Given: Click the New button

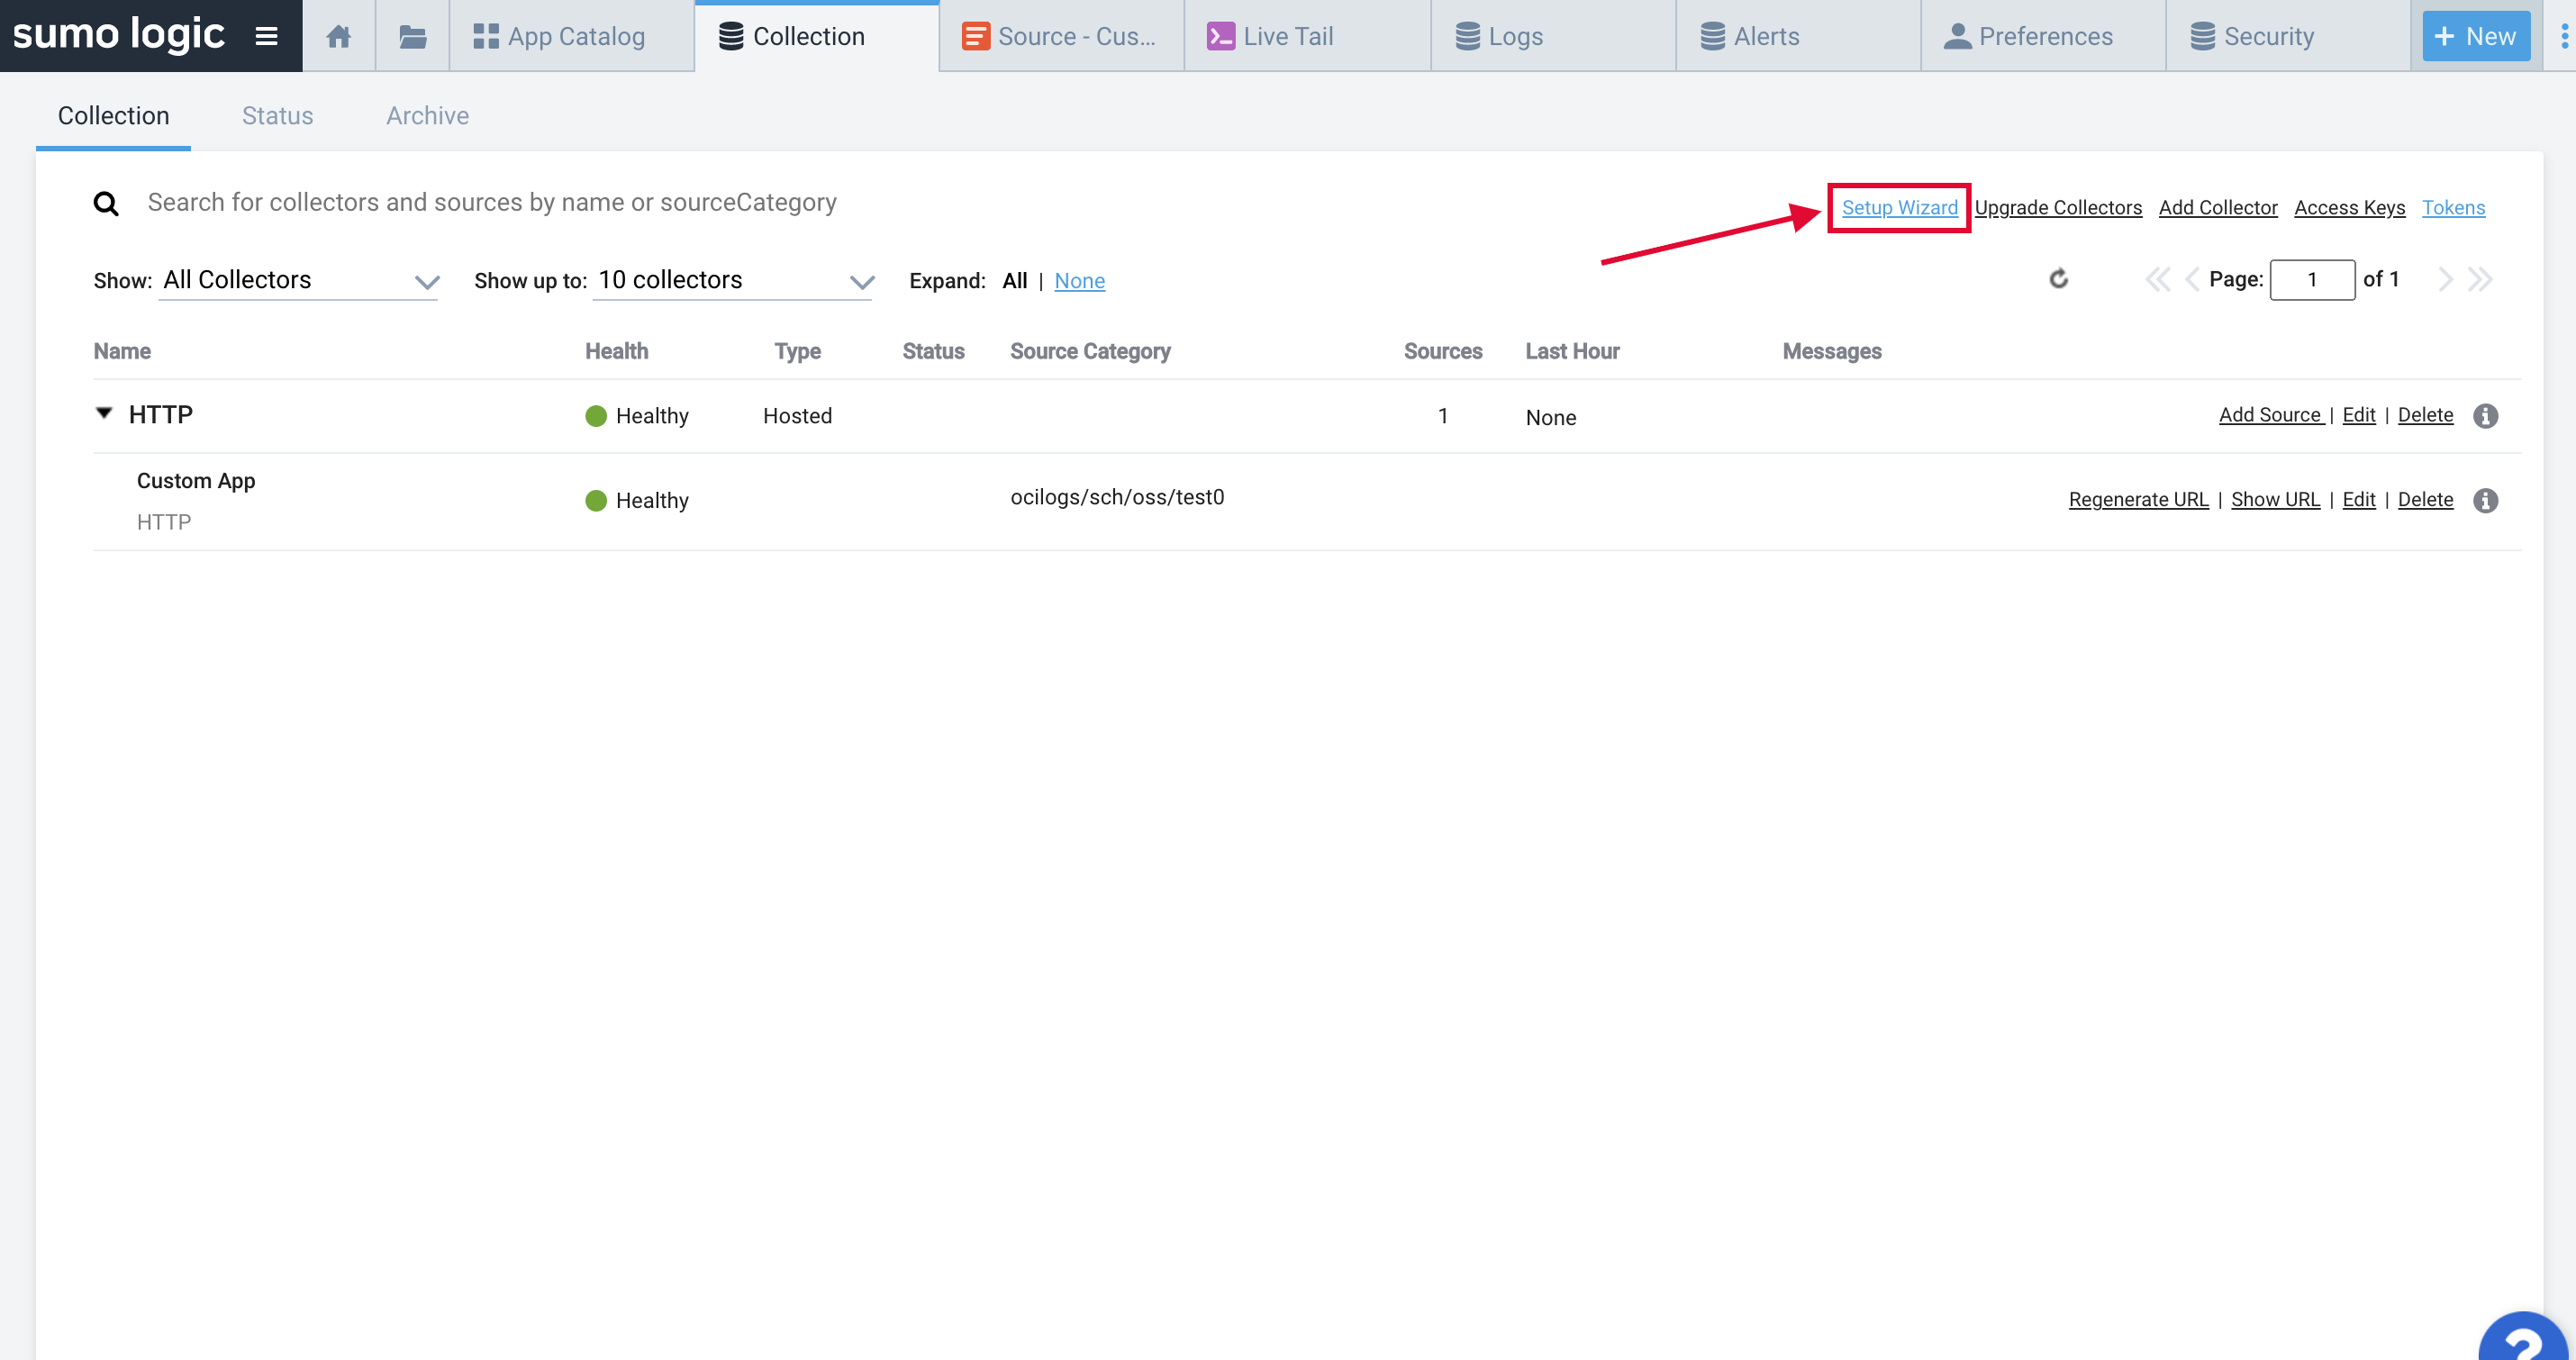Looking at the screenshot, I should click(x=2474, y=35).
